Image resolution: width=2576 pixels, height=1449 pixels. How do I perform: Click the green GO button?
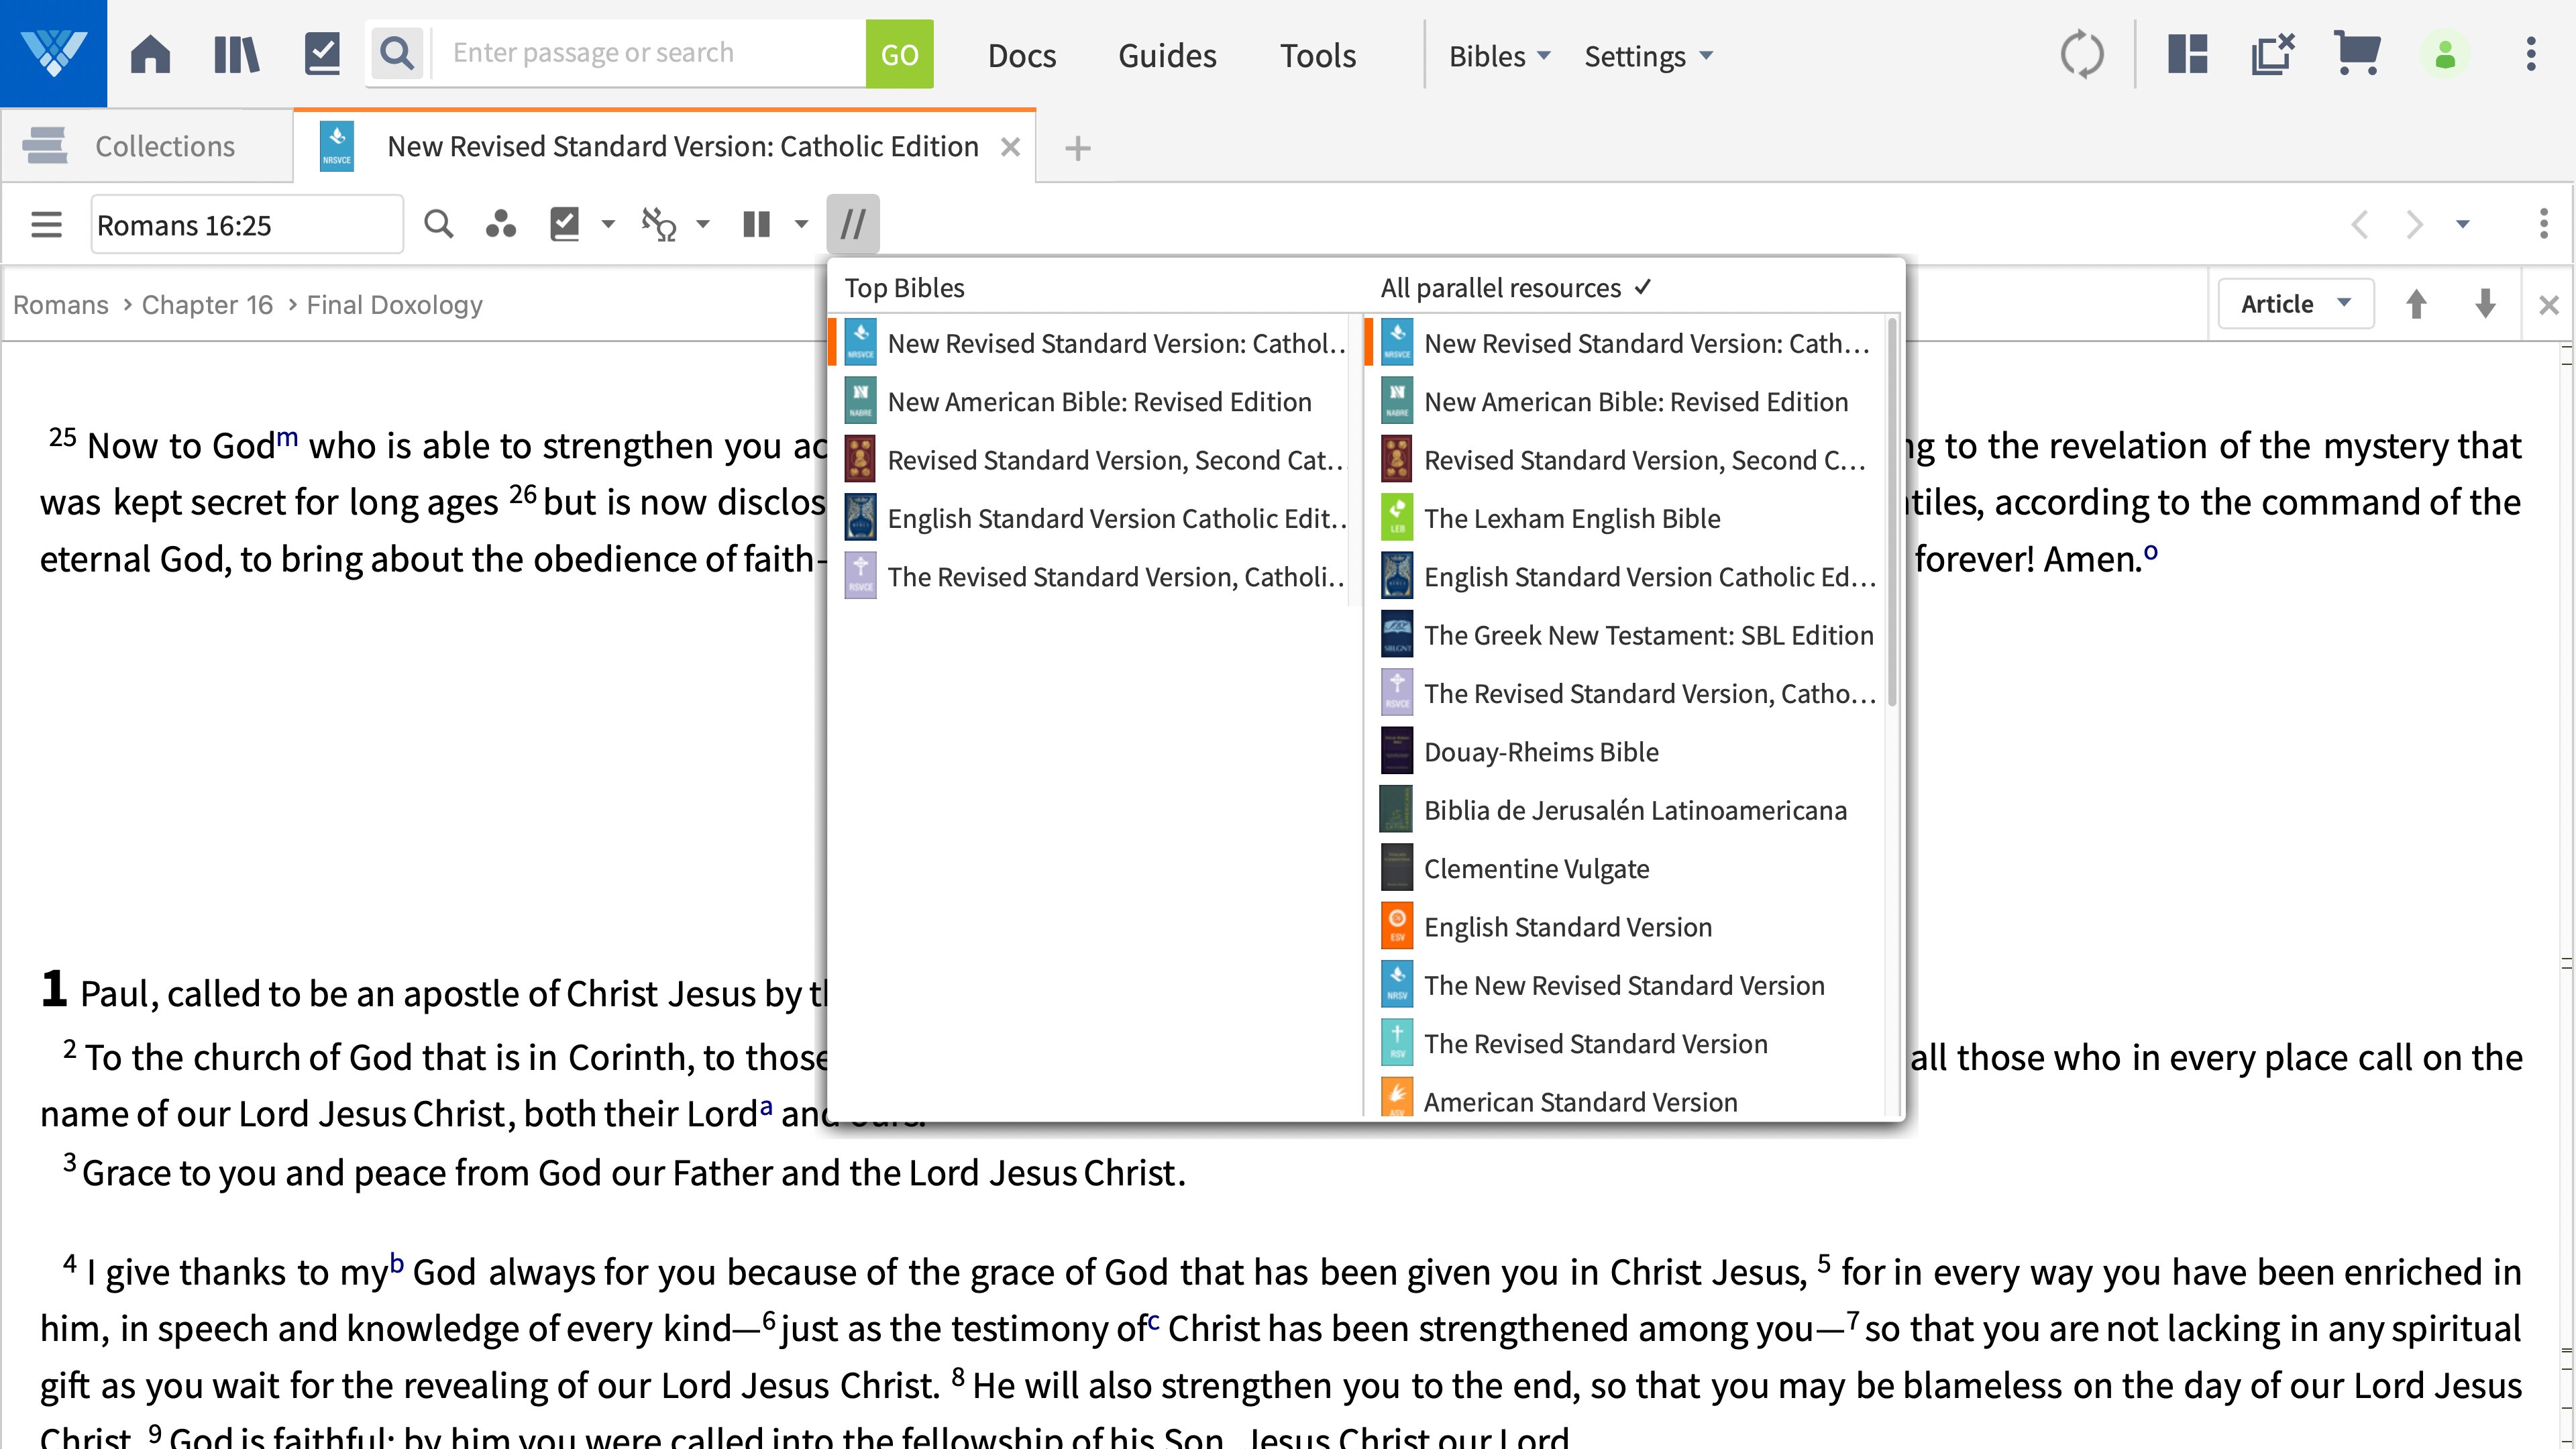click(899, 54)
